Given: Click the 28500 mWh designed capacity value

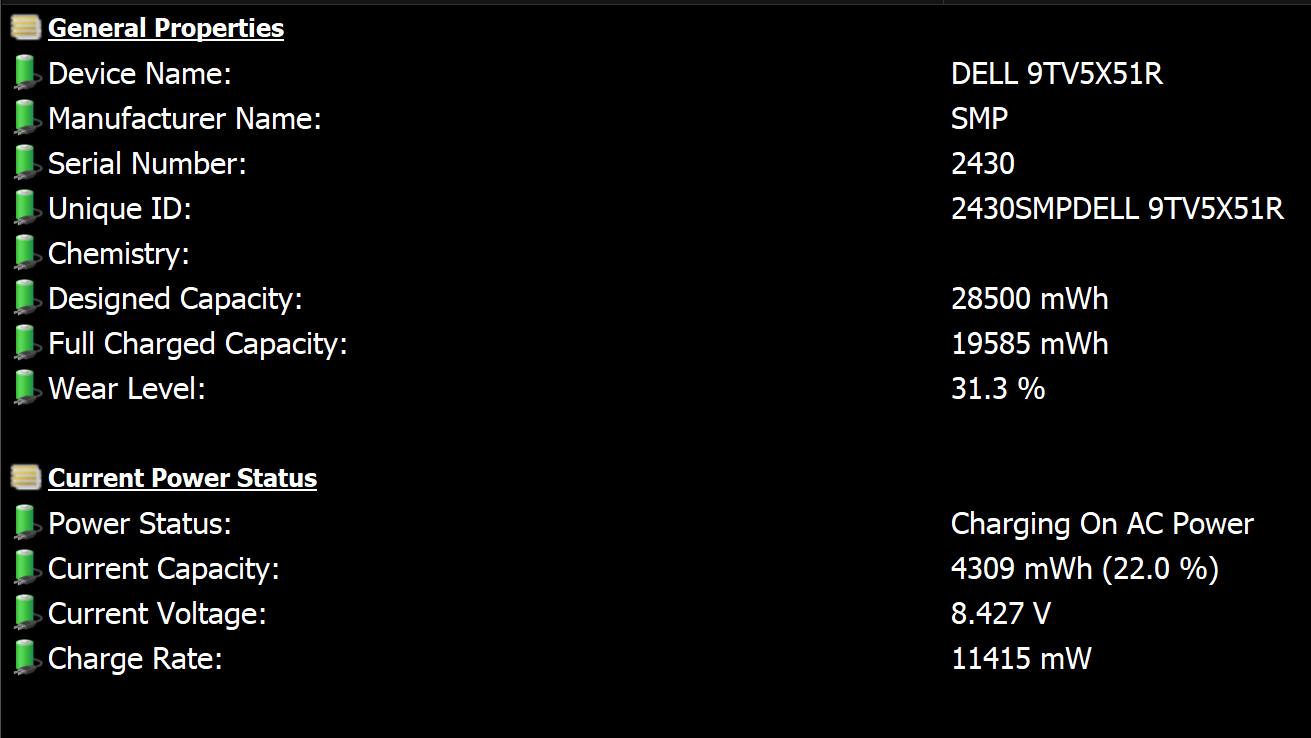Looking at the screenshot, I should point(1030,299).
